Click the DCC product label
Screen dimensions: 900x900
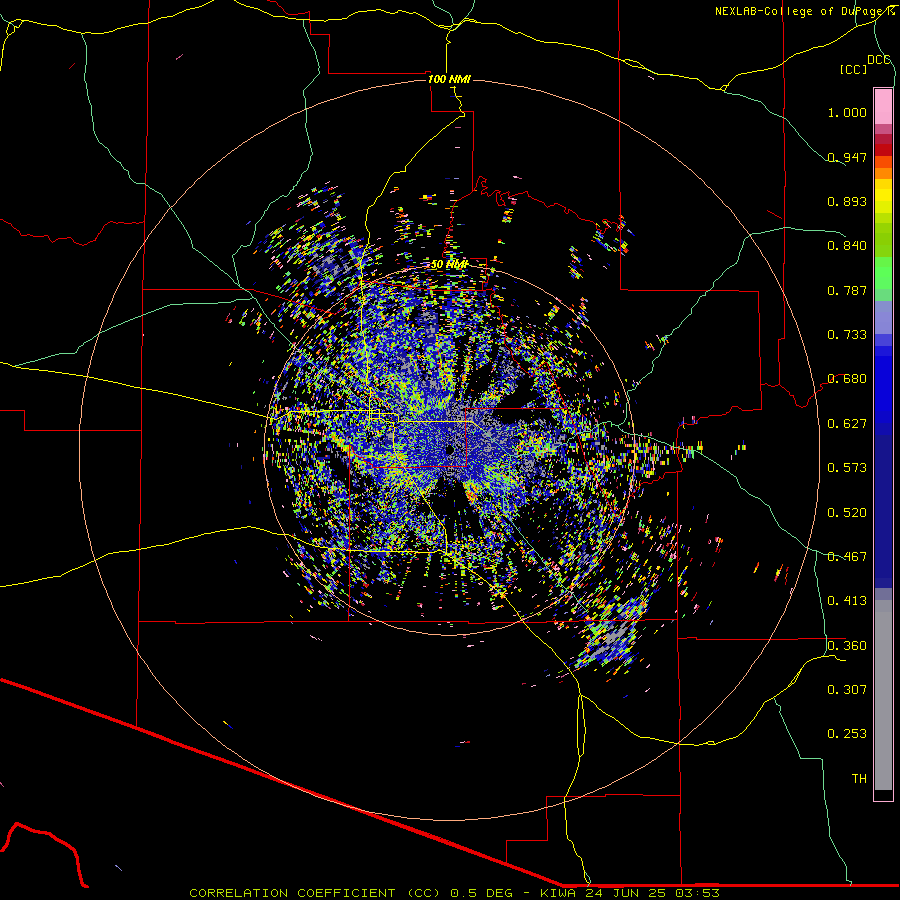click(879, 60)
